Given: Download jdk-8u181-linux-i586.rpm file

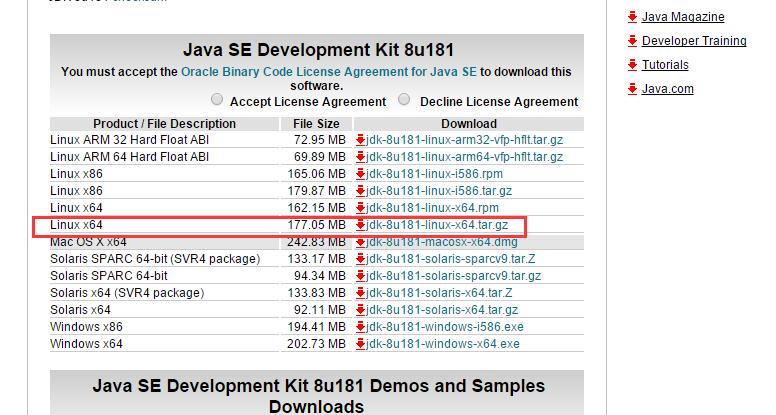Looking at the screenshot, I should [x=434, y=174].
